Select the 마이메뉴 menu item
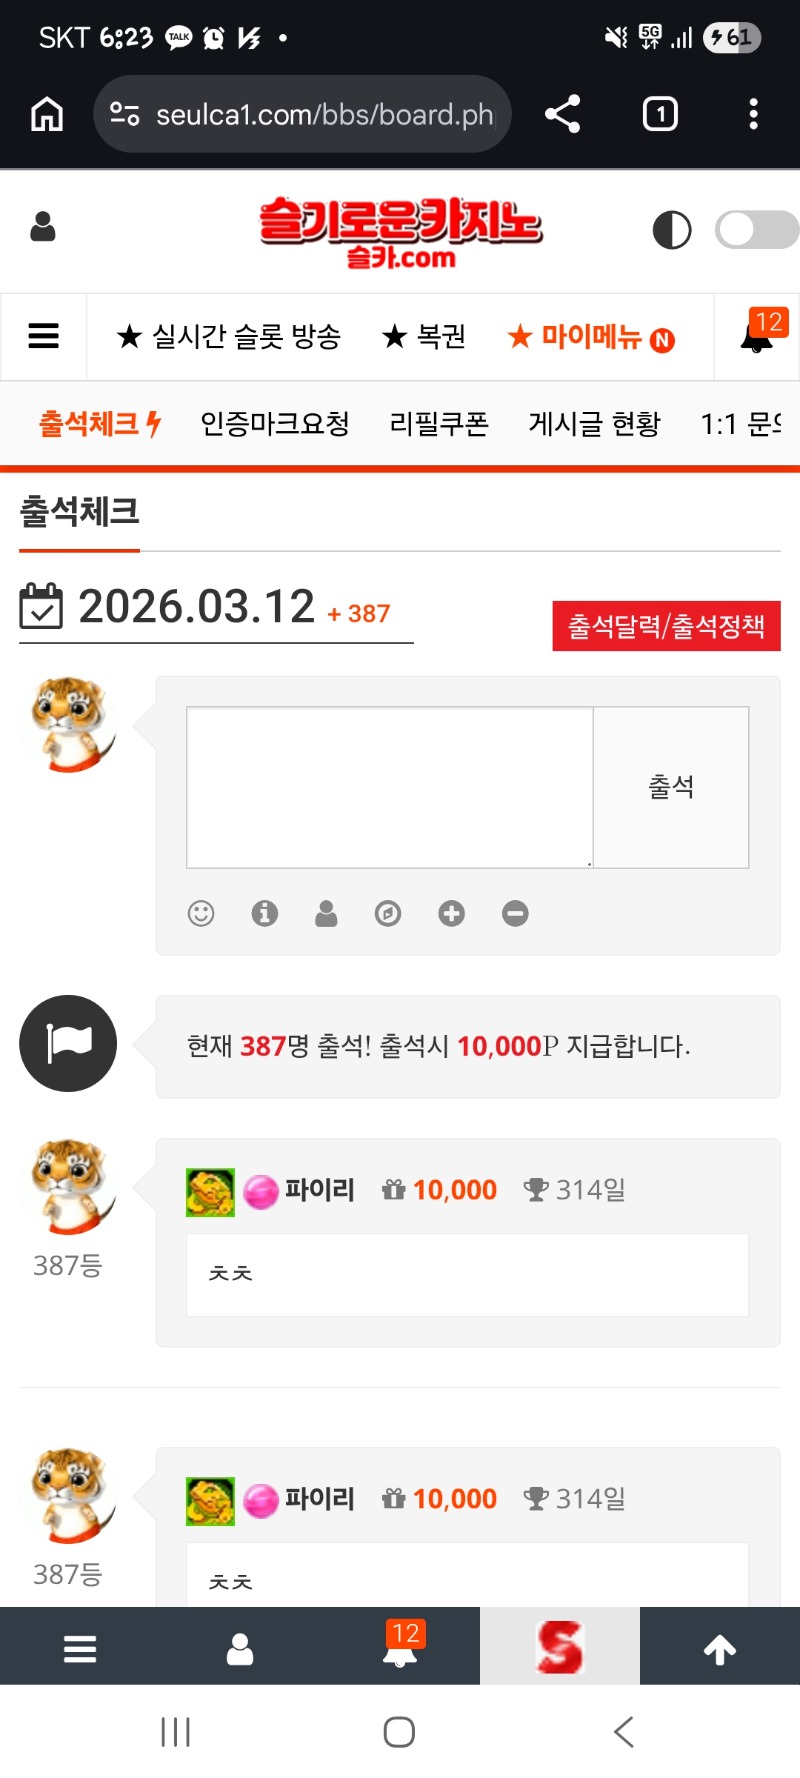This screenshot has width=800, height=1778. 591,337
